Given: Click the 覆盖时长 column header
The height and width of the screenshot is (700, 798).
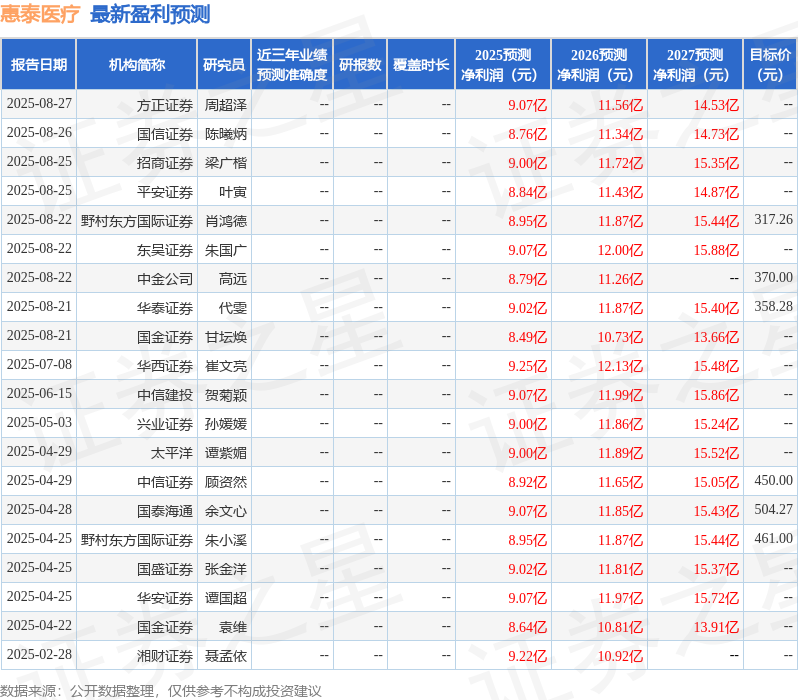Looking at the screenshot, I should pos(421,65).
